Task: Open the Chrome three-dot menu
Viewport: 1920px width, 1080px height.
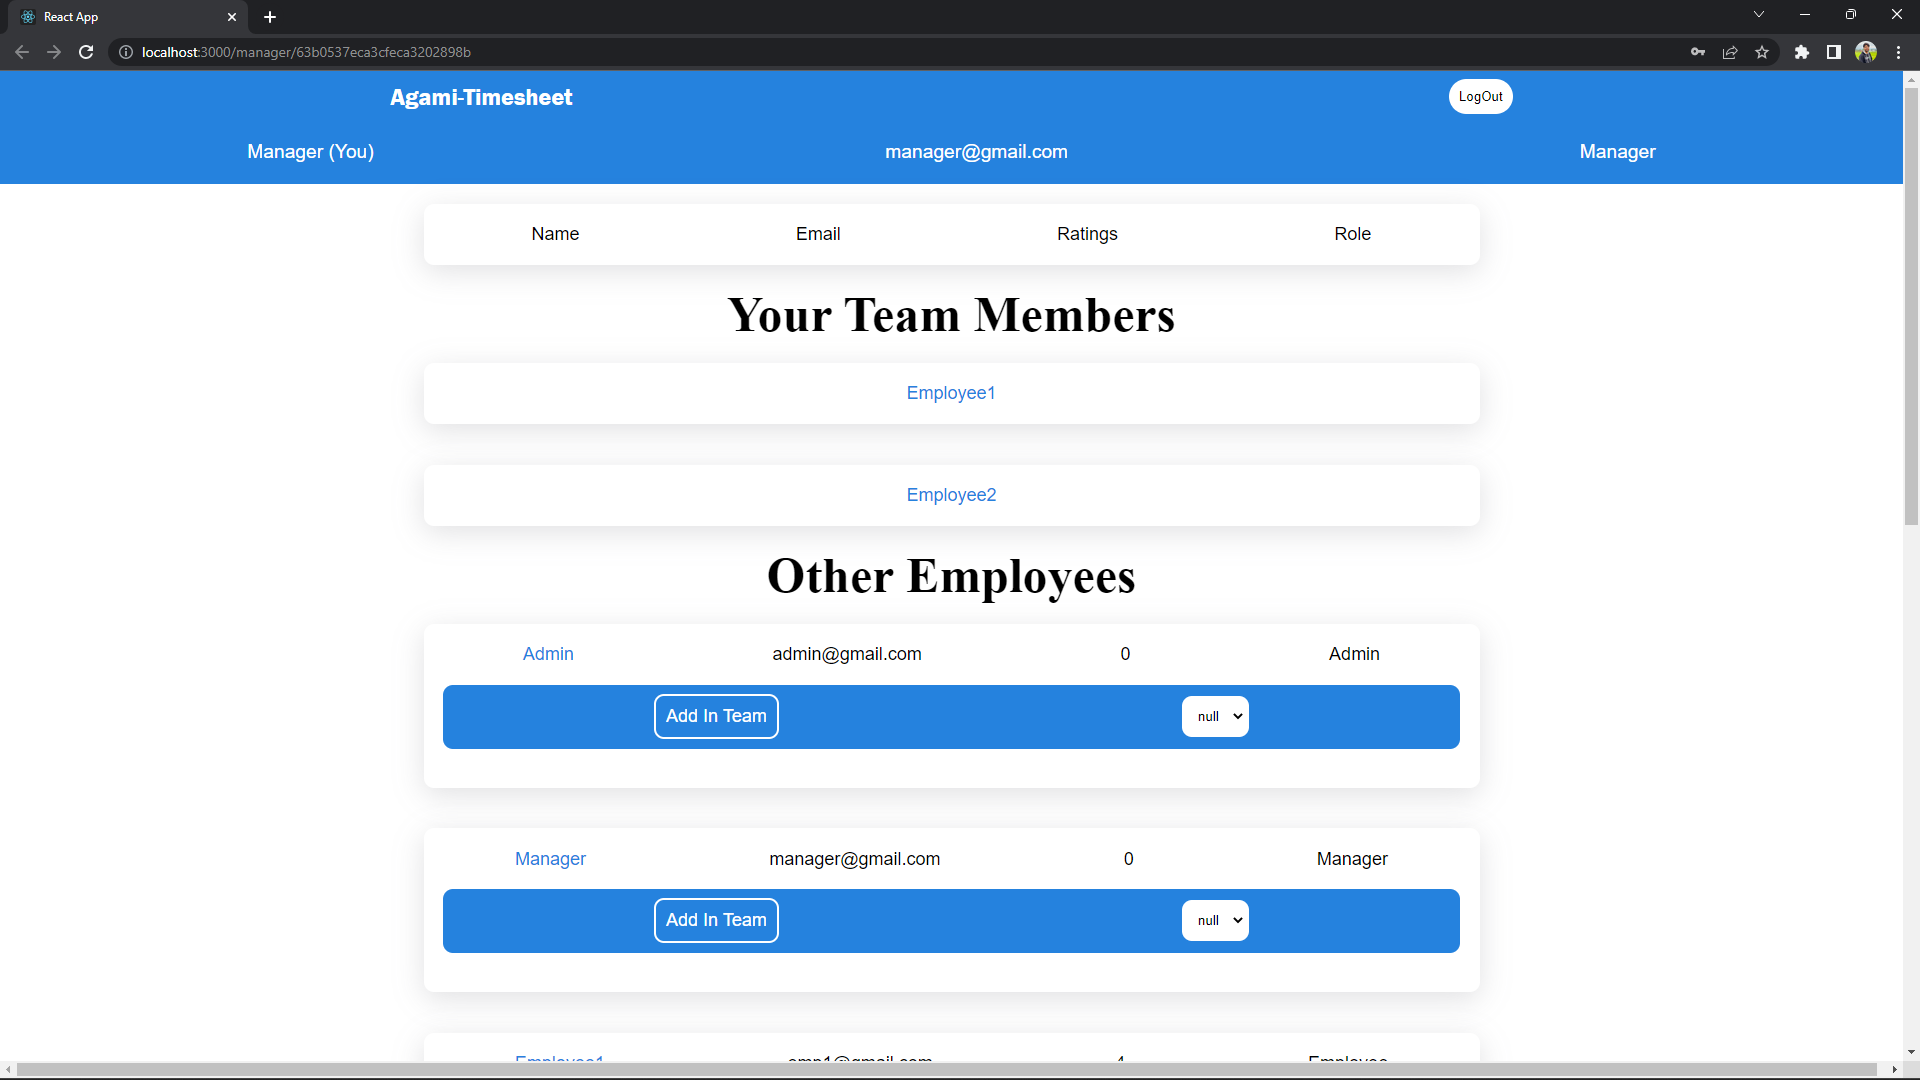Action: pyautogui.click(x=1898, y=52)
